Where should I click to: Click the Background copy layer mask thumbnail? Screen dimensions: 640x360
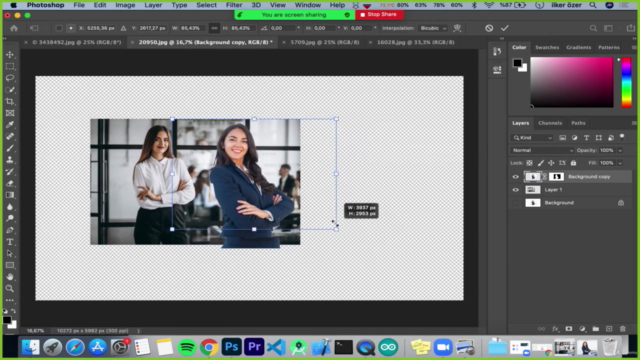point(556,177)
